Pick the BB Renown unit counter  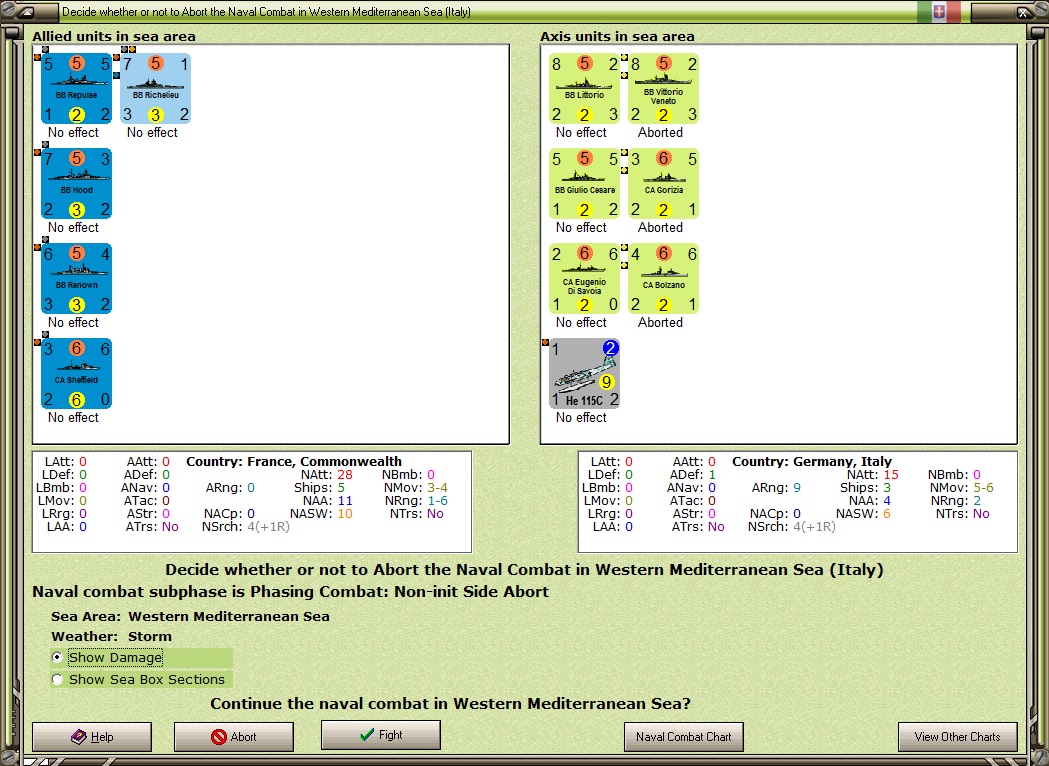pos(76,279)
